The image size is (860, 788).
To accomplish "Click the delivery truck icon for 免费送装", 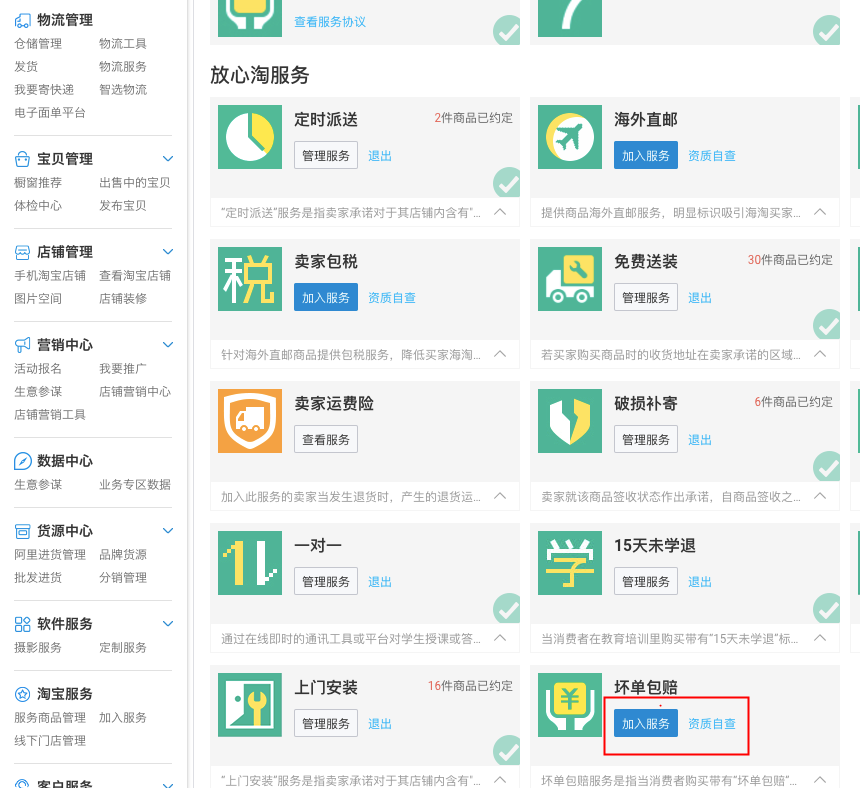I will tap(569, 281).
